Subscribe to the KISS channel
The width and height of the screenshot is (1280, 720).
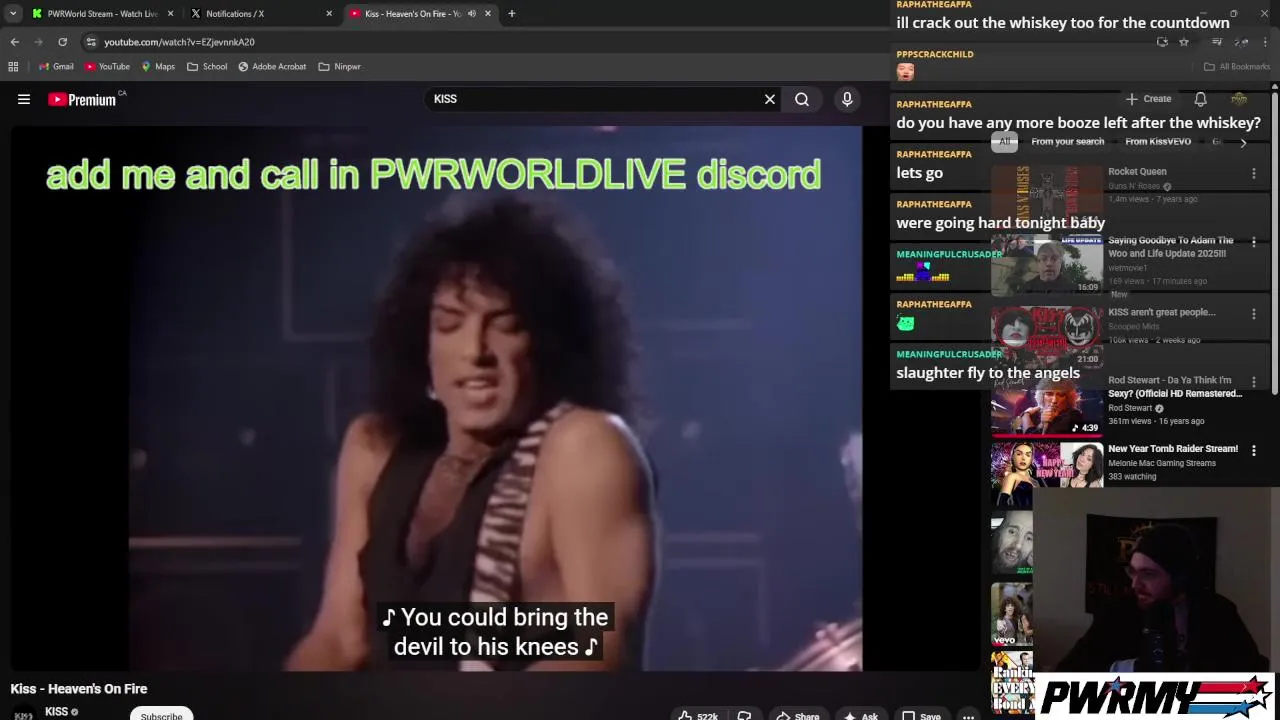coord(161,714)
